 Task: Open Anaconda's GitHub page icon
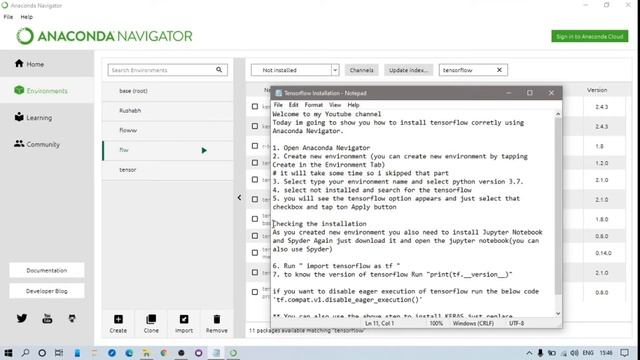pyautogui.click(x=72, y=318)
